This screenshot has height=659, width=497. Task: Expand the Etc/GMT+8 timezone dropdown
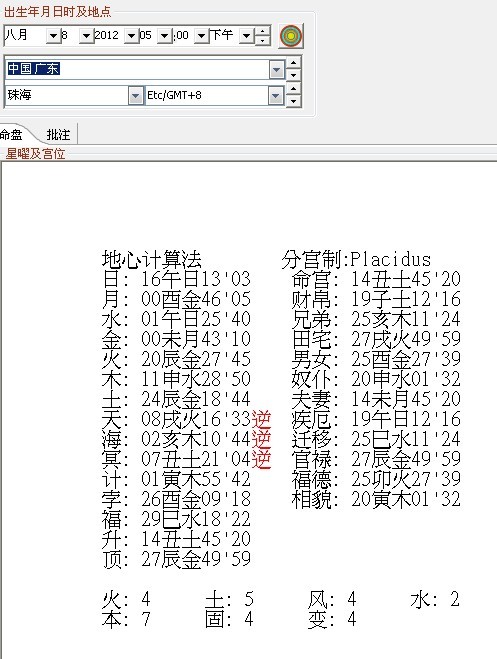coord(276,96)
